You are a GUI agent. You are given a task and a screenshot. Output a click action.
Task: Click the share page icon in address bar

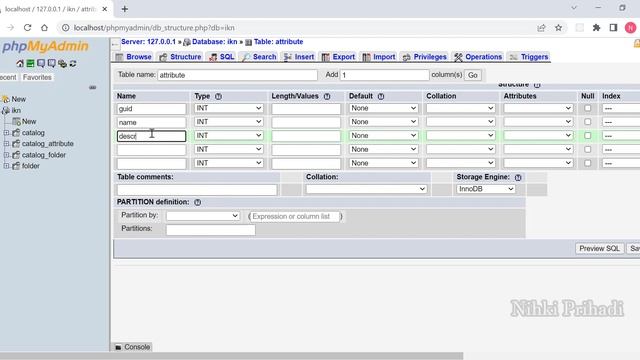pos(541,28)
